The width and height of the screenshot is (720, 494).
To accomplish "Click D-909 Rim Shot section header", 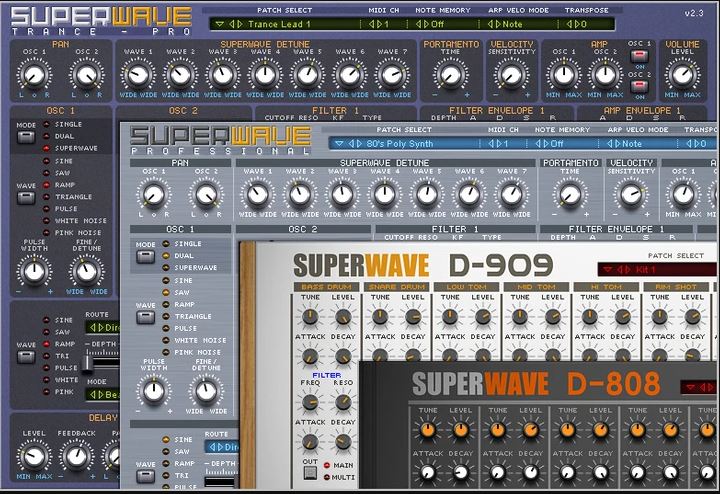I will pyautogui.click(x=676, y=287).
